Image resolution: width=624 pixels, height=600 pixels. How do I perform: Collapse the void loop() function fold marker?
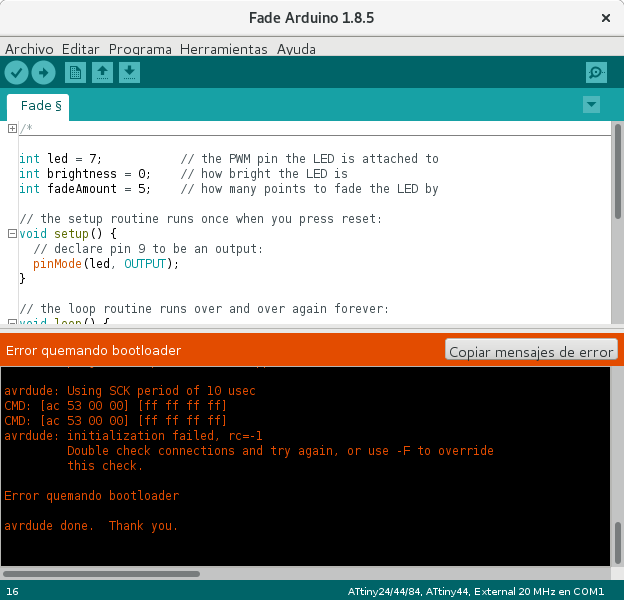pos(12,321)
